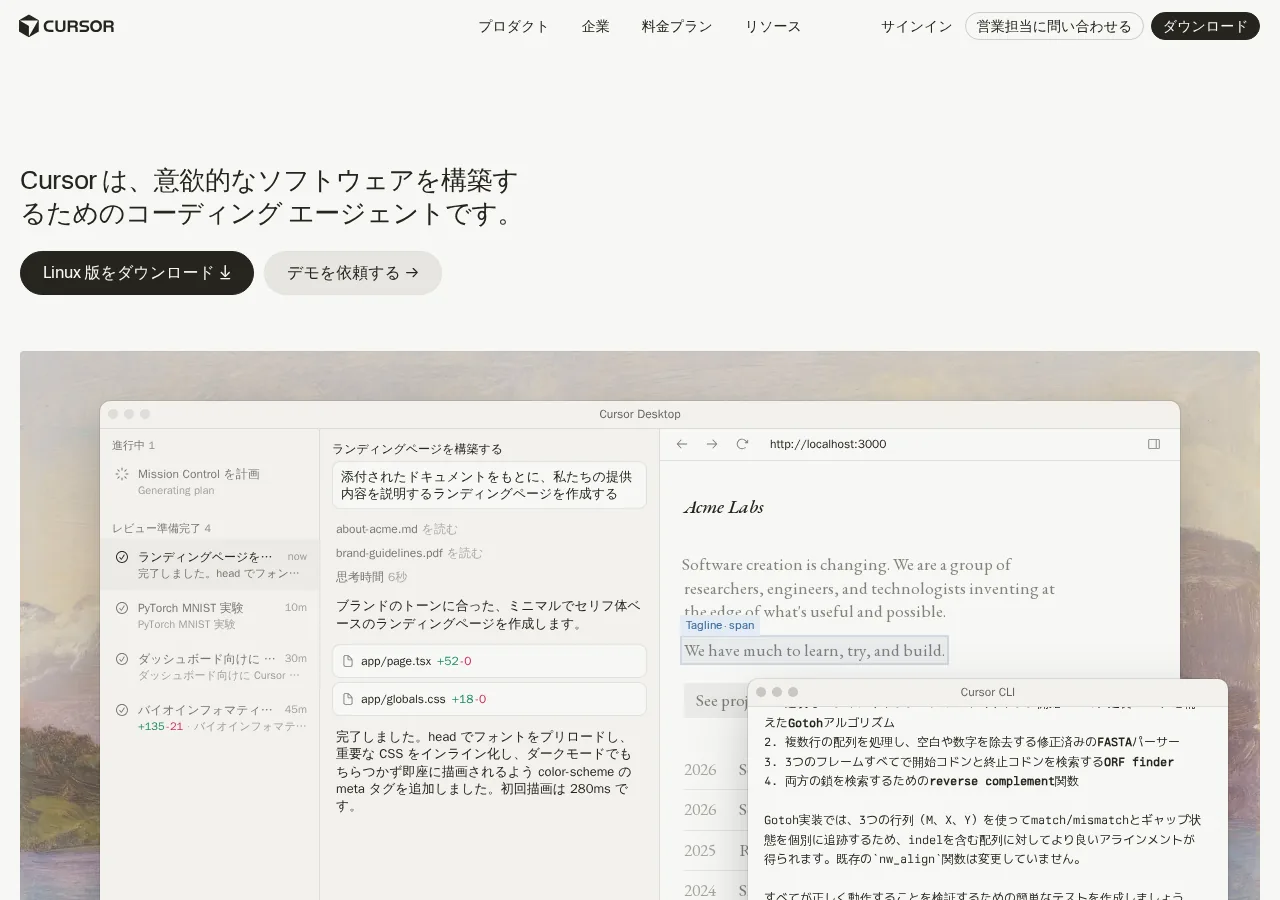Open the app/globals.css file change
Image resolution: width=1280 pixels, height=900 pixels.
[x=489, y=699]
